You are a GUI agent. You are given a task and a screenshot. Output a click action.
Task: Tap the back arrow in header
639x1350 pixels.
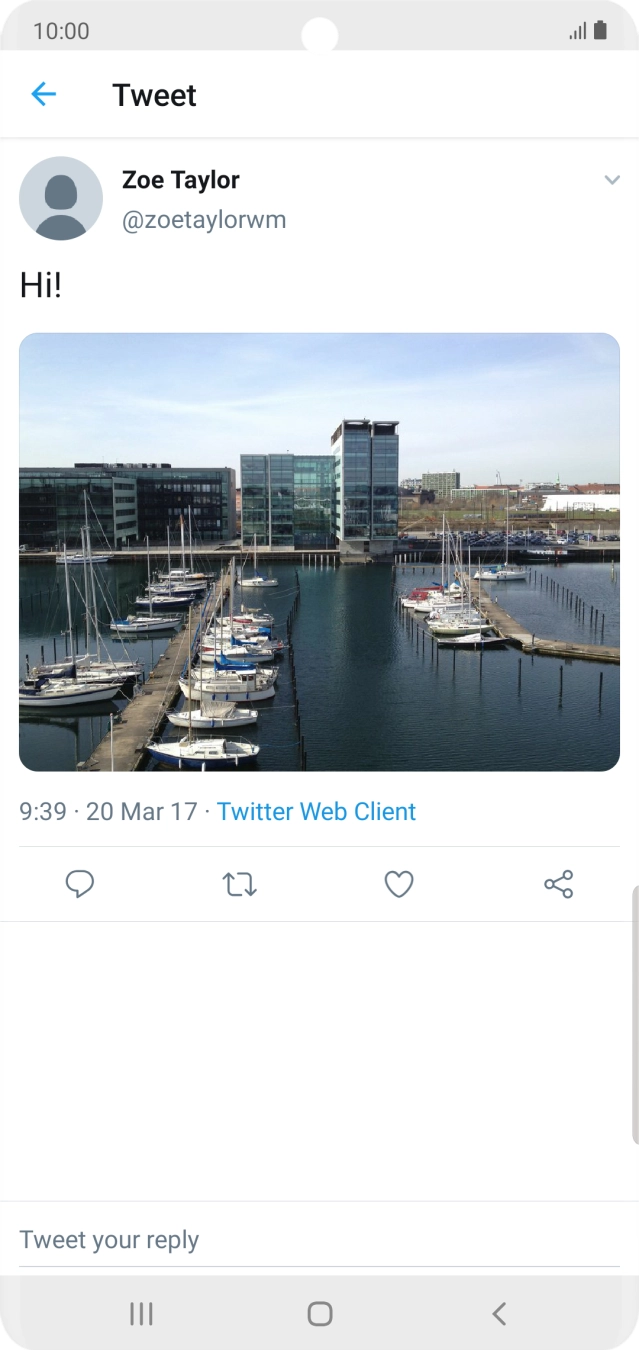pos(44,95)
